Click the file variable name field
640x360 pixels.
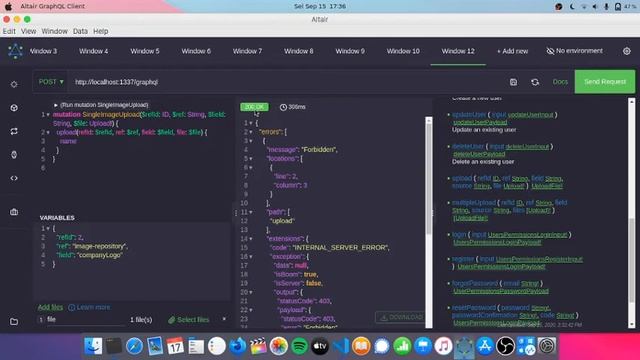(85, 320)
